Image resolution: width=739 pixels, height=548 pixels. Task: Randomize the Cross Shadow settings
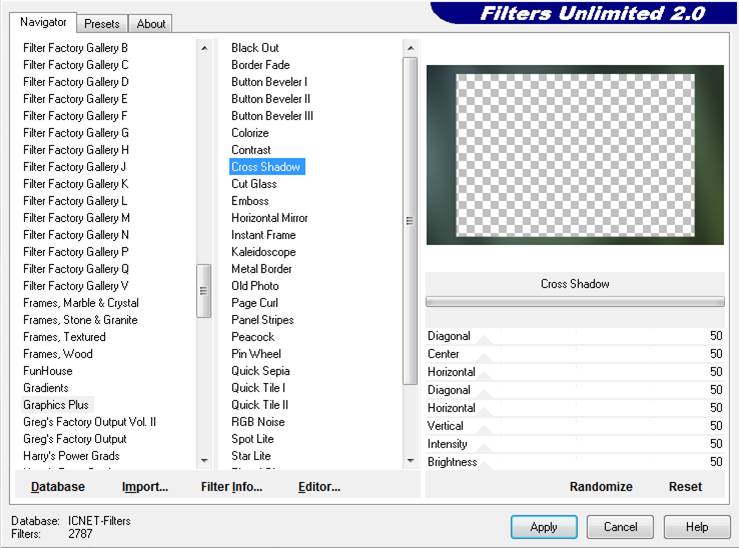(x=601, y=487)
